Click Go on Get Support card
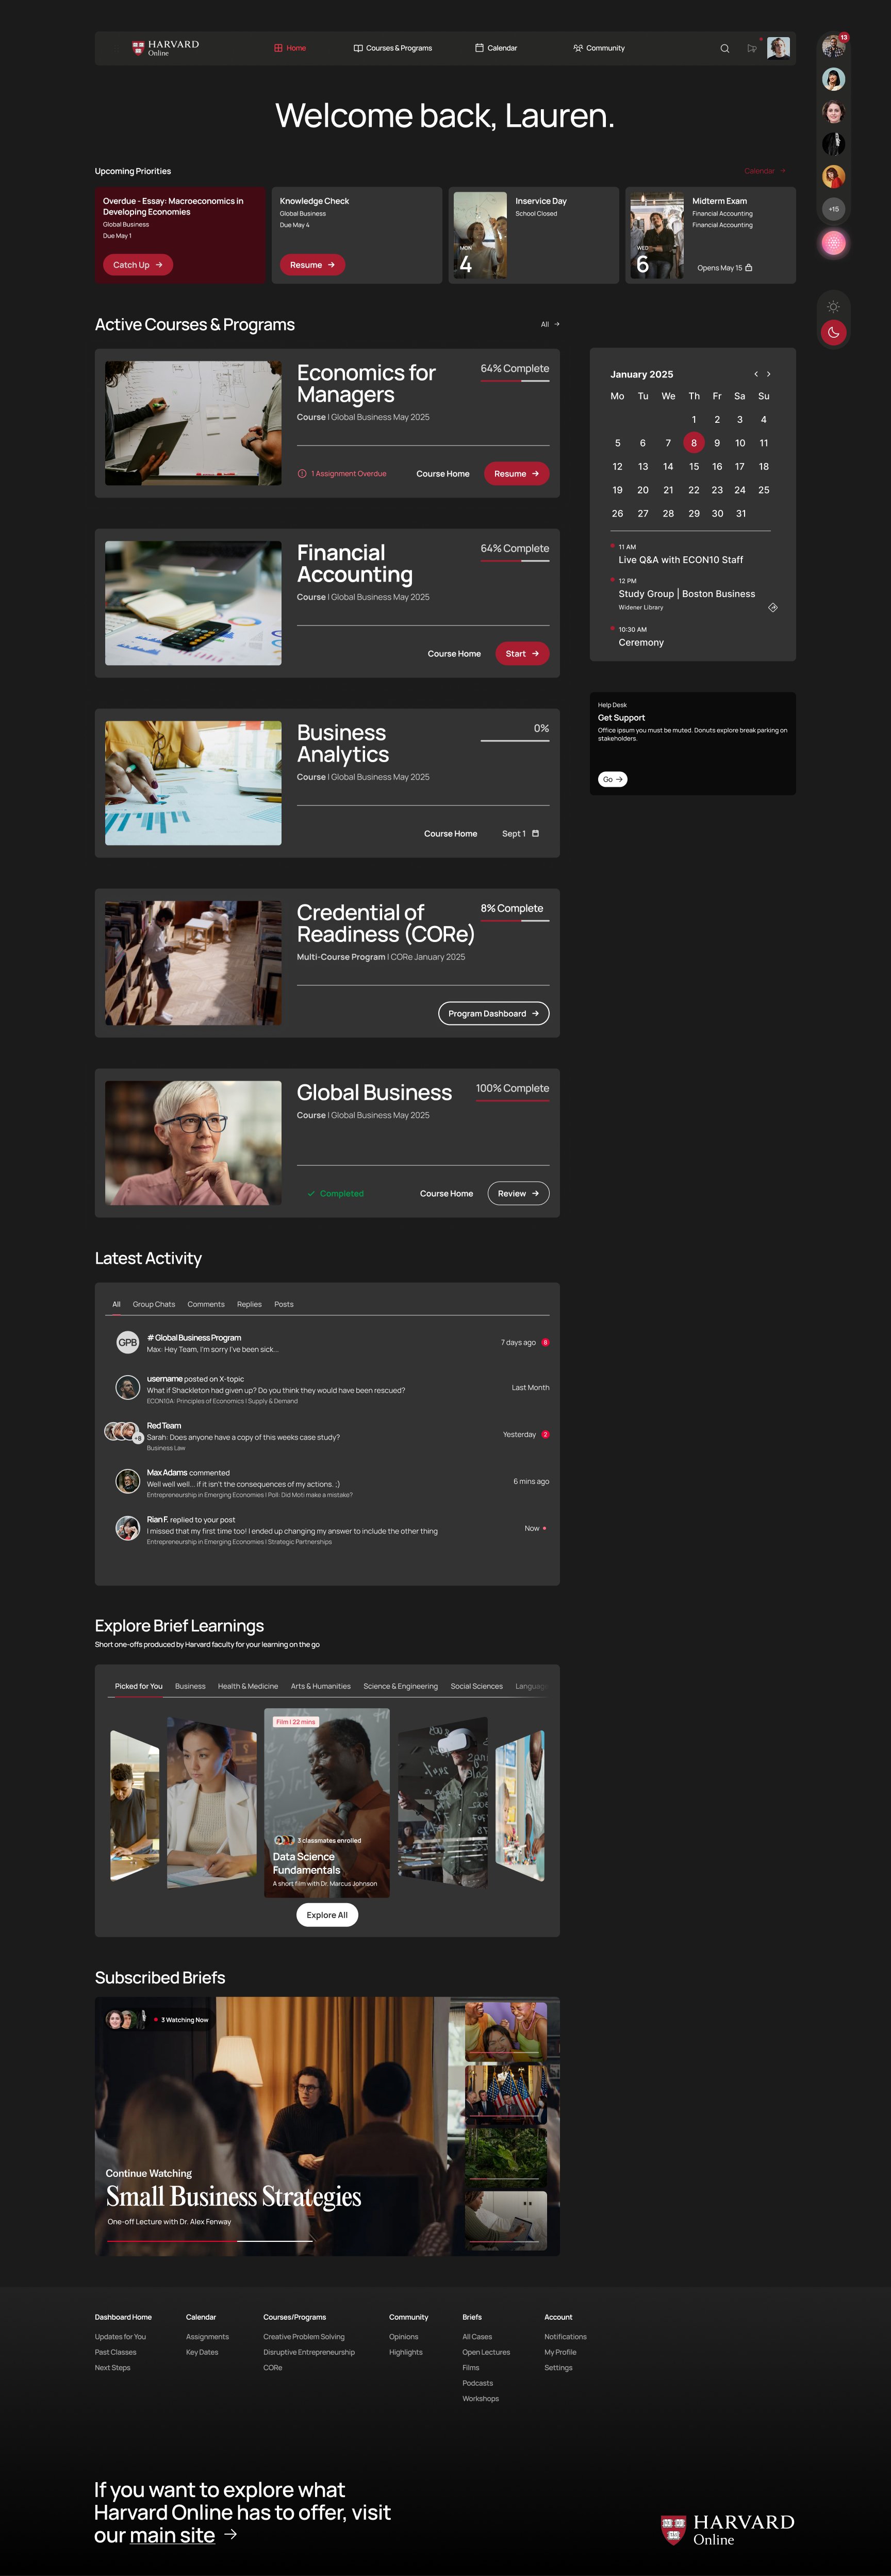Screen dimensions: 891x2576 pos(612,779)
